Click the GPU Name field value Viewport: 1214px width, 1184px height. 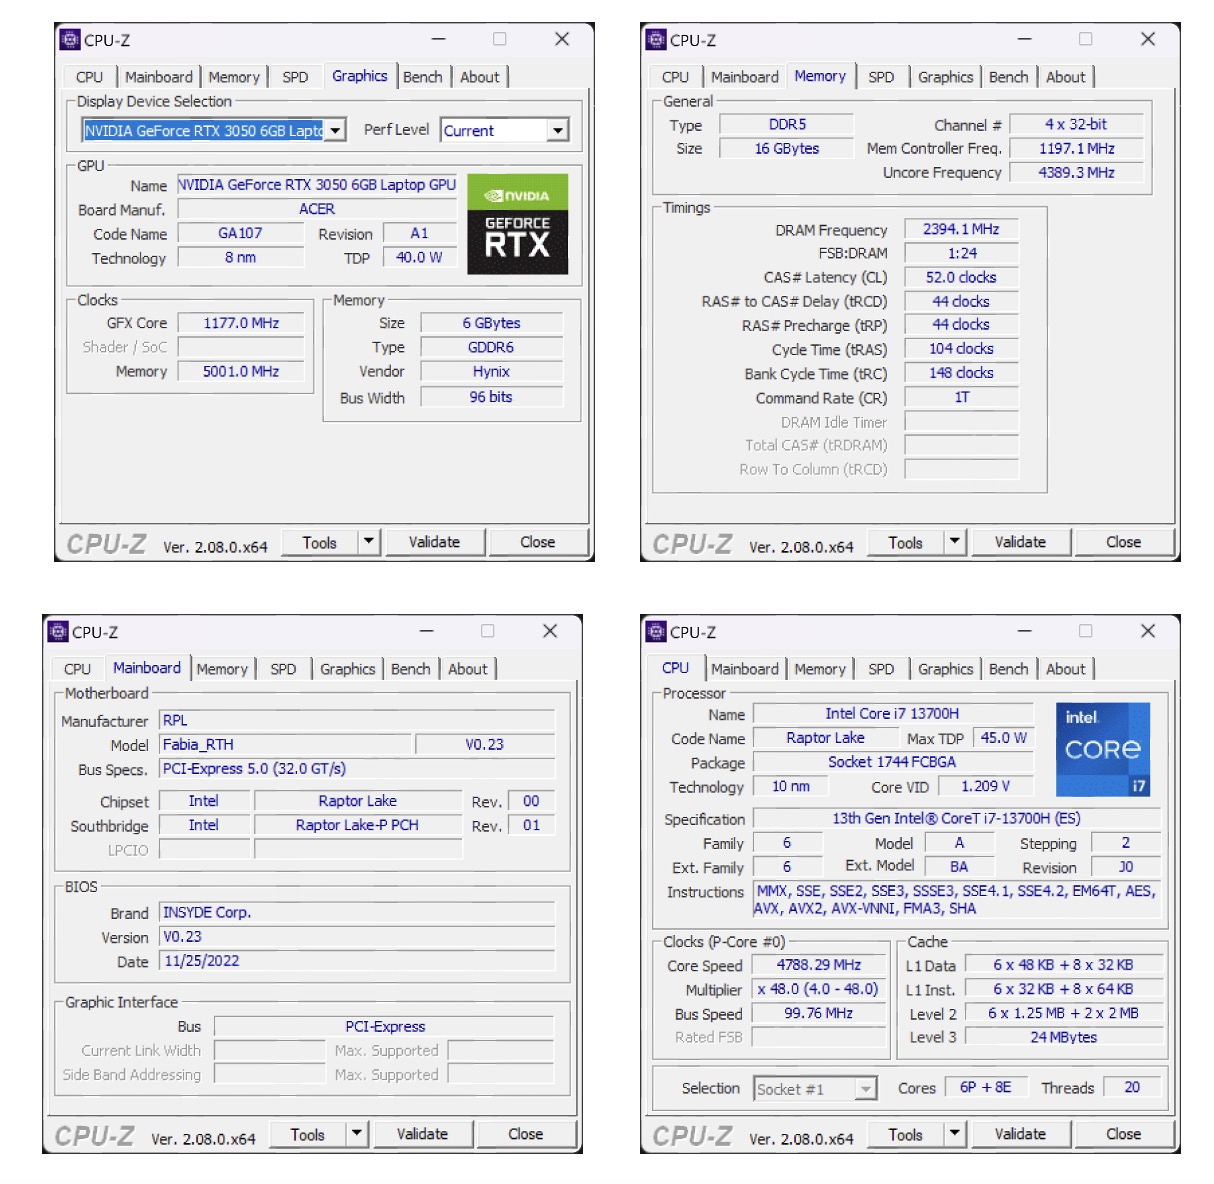[x=317, y=185]
